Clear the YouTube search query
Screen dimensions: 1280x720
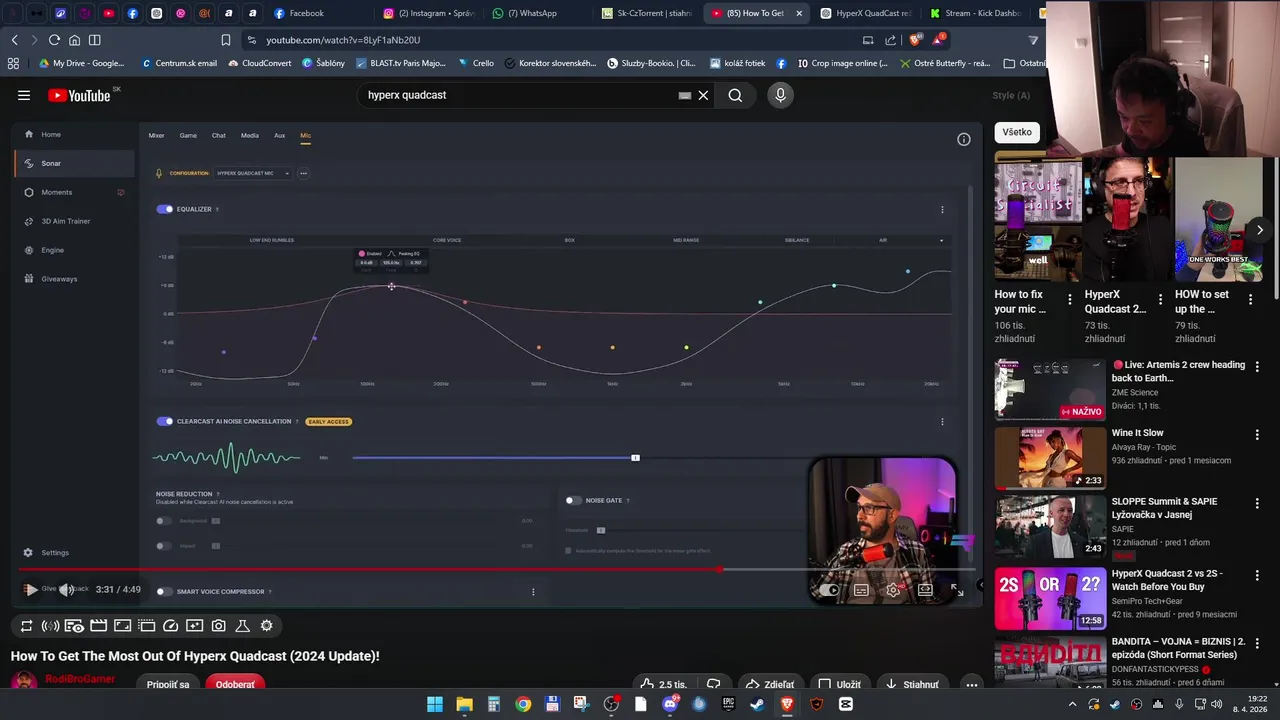tap(703, 95)
